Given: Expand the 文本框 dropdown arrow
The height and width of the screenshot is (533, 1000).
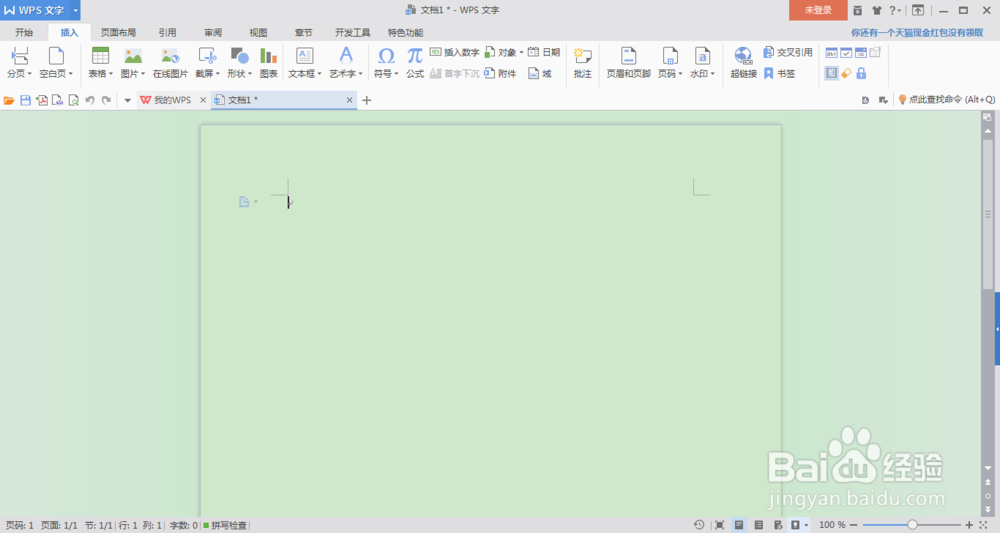Looking at the screenshot, I should click(x=320, y=74).
